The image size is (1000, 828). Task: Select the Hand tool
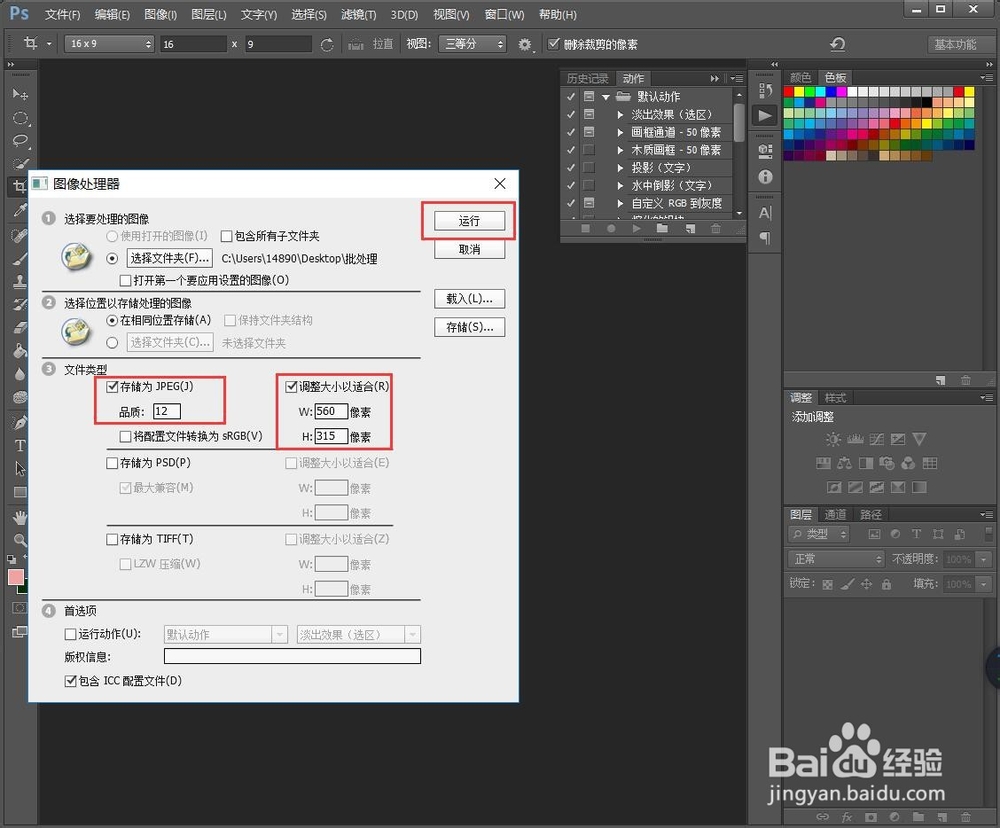[20, 517]
